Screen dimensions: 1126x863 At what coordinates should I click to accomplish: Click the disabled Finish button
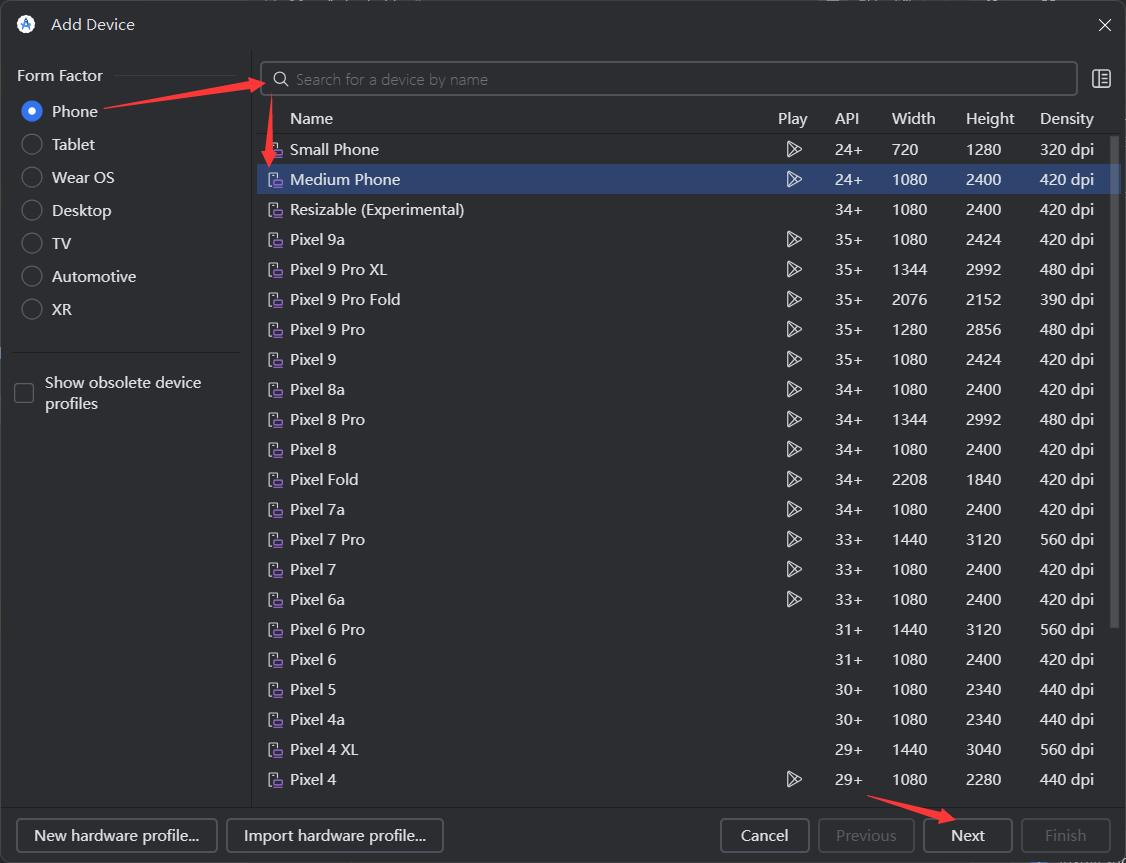point(1065,836)
